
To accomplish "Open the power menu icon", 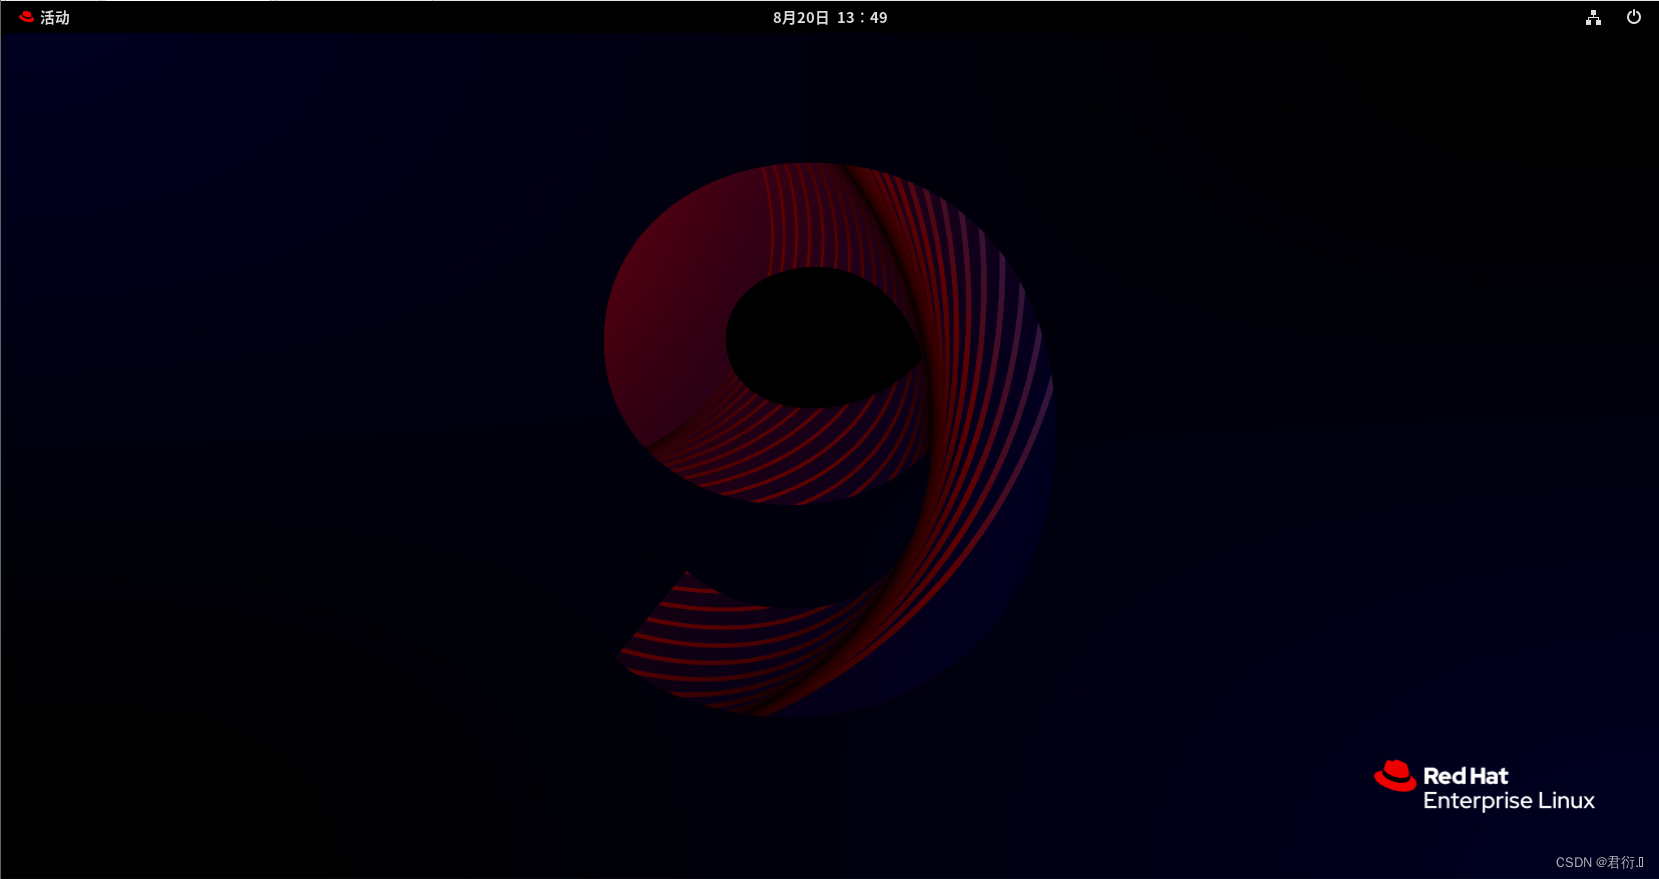I will coord(1634,17).
